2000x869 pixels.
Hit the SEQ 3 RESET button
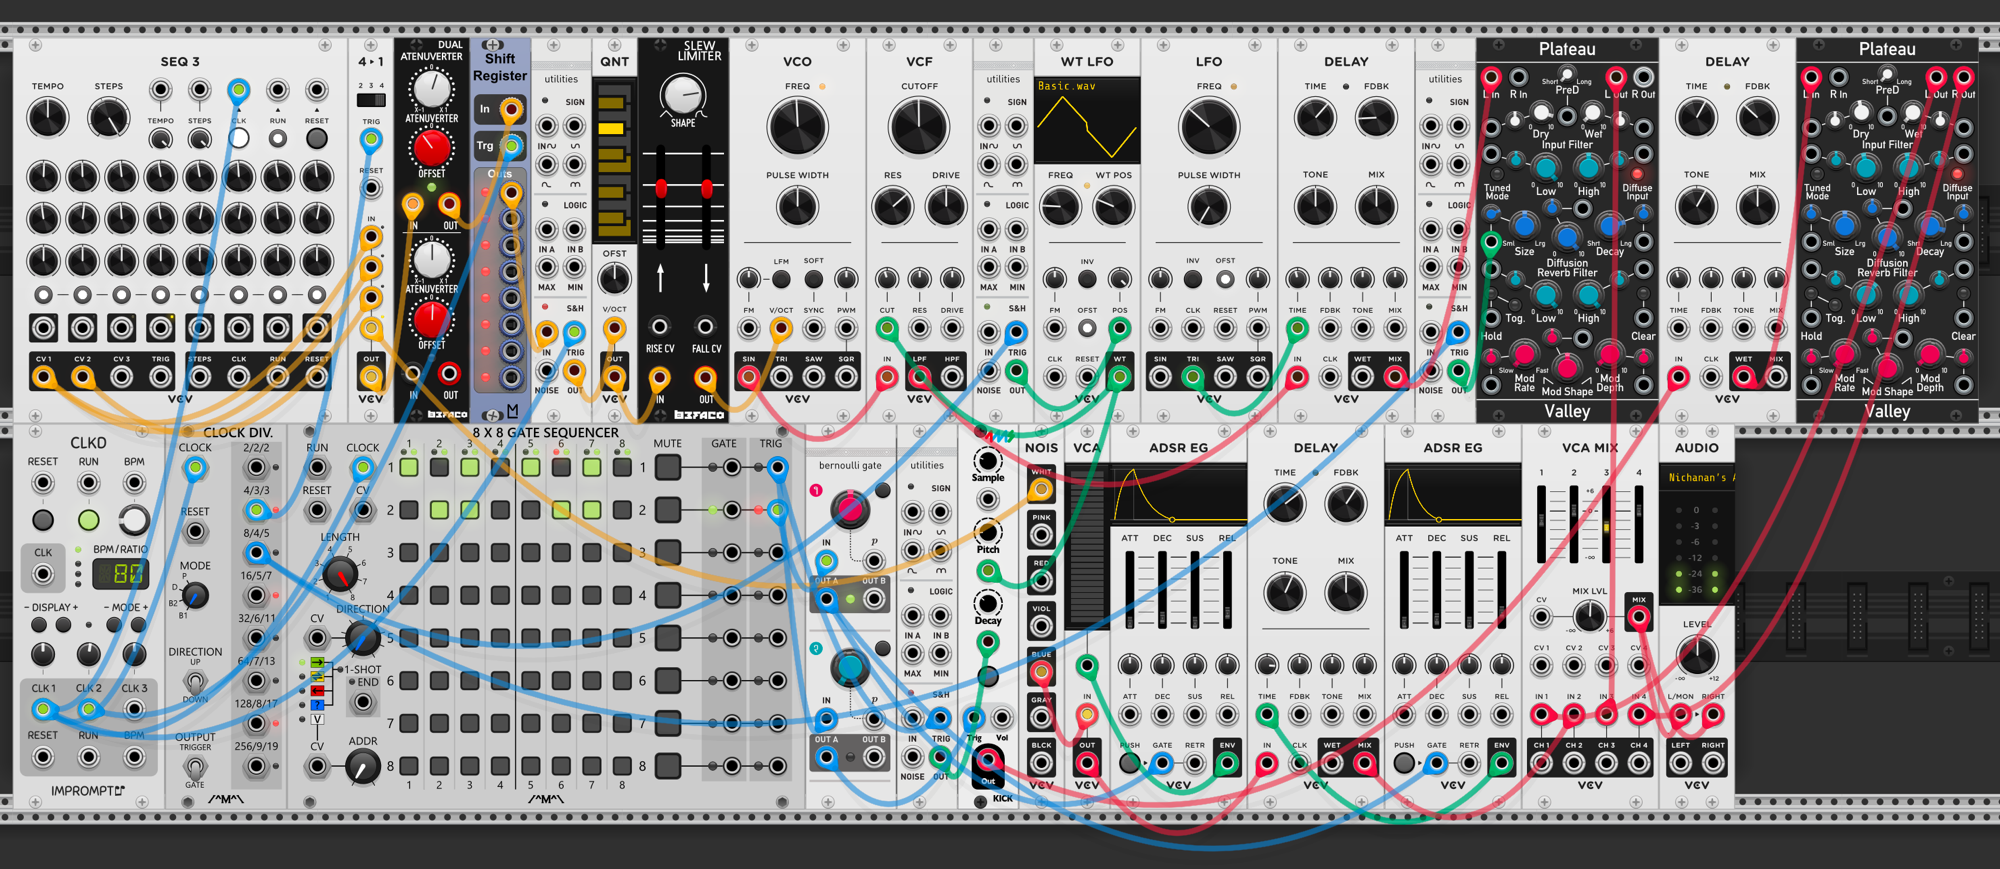(316, 138)
